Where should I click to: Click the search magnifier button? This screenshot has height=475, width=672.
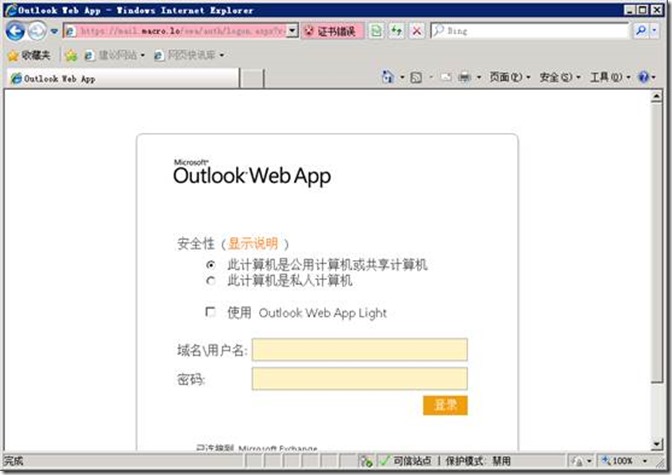pos(641,30)
